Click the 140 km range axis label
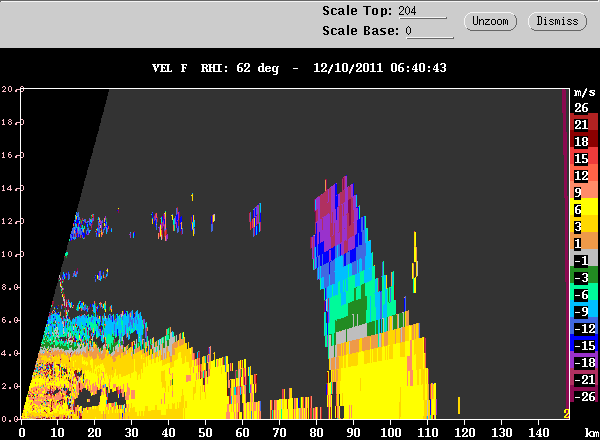 538,432
